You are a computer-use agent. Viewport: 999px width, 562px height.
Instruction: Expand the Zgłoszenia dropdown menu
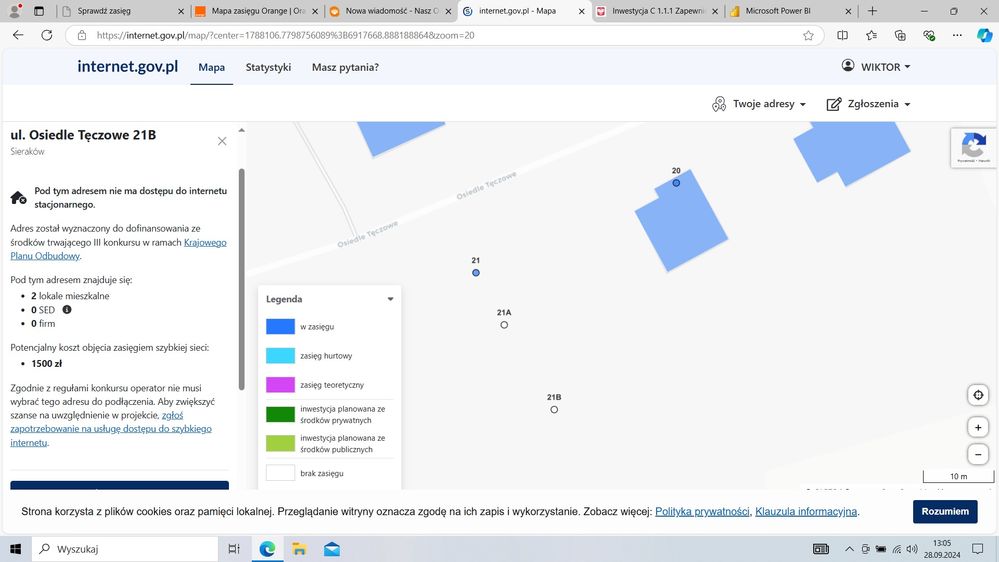point(868,104)
